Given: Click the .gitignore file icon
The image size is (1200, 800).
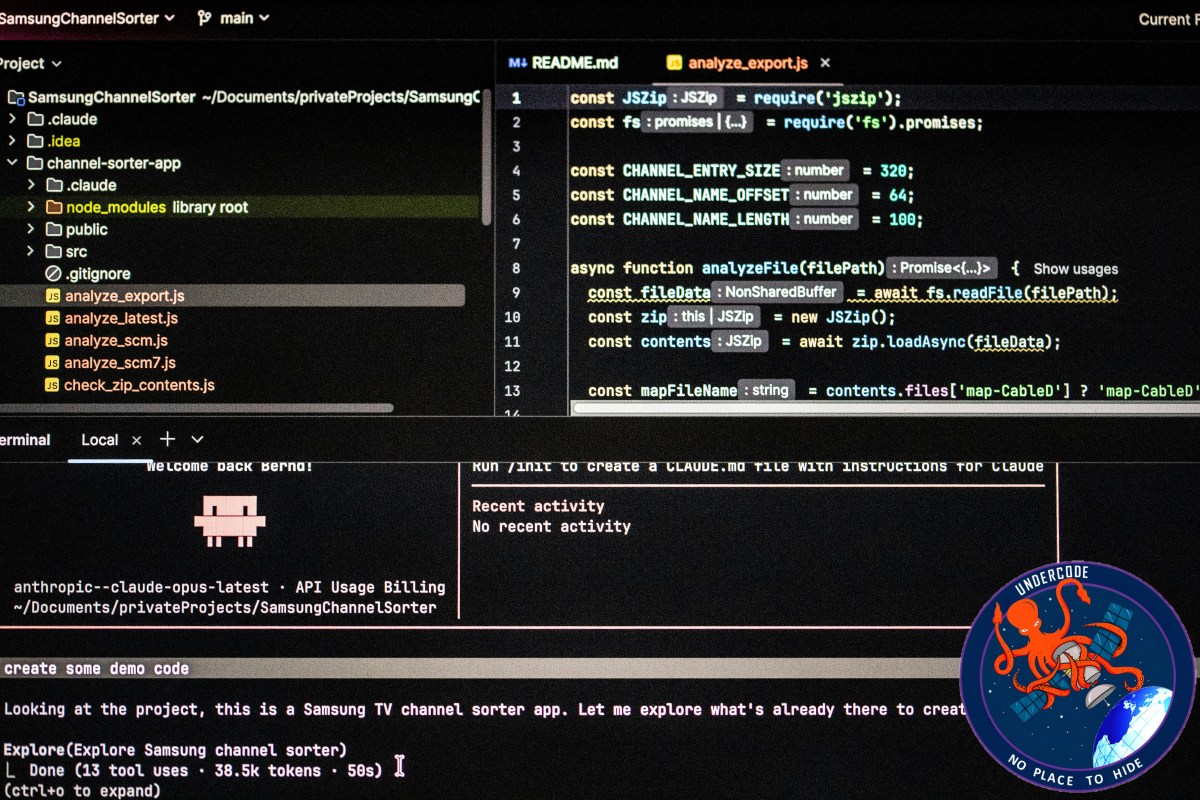Looking at the screenshot, I should [53, 273].
